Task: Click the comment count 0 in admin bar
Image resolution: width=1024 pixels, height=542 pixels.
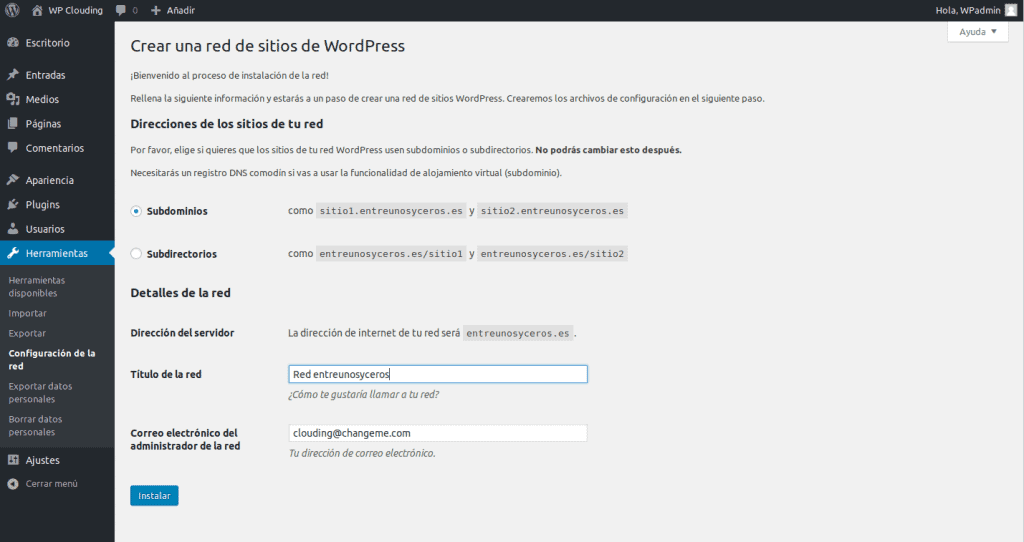Action: 135,10
